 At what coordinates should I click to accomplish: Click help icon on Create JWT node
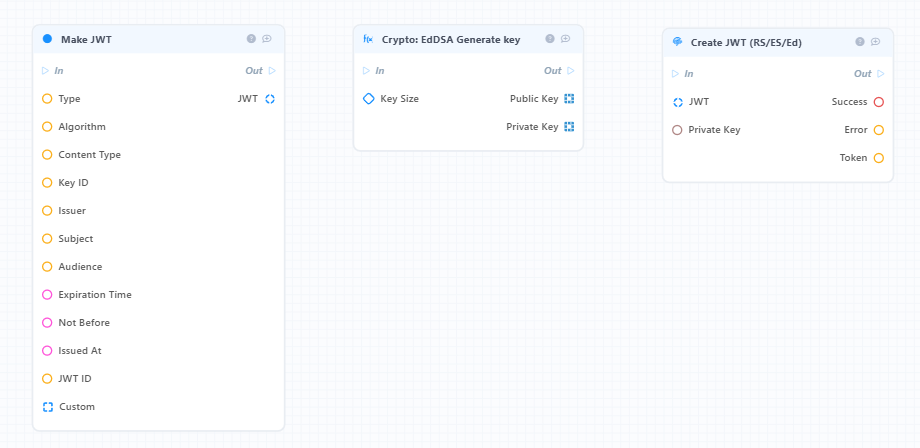[860, 42]
